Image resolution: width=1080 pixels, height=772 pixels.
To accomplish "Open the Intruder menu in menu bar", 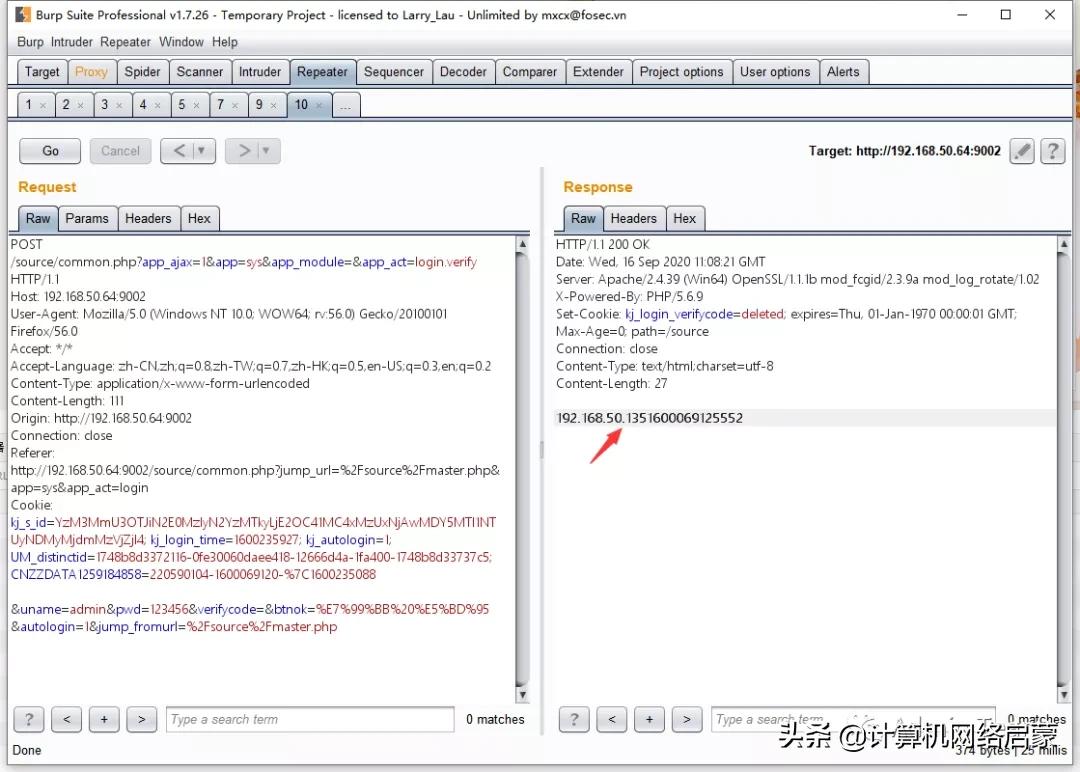I will click(x=72, y=42).
